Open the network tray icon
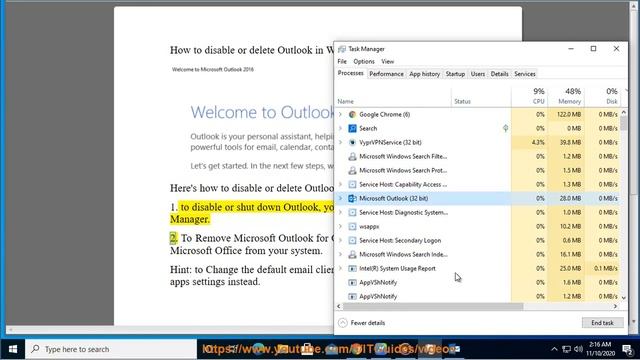 pyautogui.click(x=566, y=349)
